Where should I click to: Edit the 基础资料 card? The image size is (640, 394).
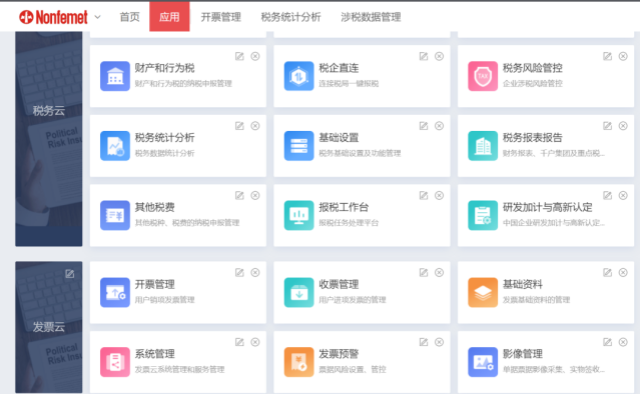tap(607, 272)
